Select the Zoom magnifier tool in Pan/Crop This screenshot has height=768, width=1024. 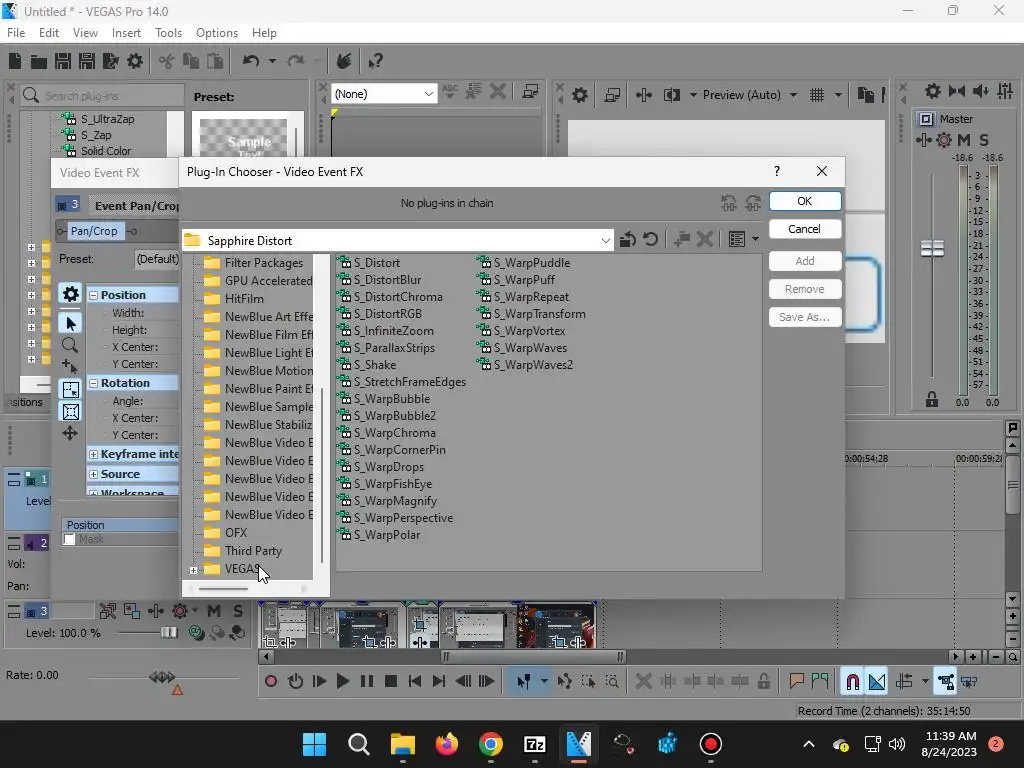70,345
